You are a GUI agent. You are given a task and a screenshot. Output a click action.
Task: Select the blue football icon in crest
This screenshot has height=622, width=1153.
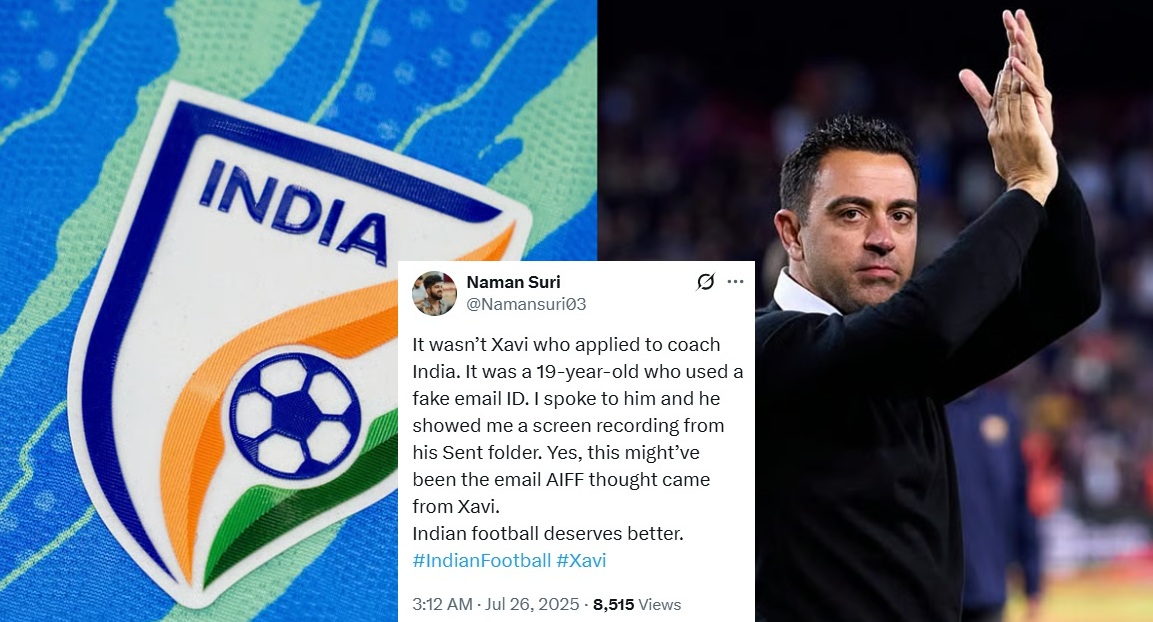point(296,415)
